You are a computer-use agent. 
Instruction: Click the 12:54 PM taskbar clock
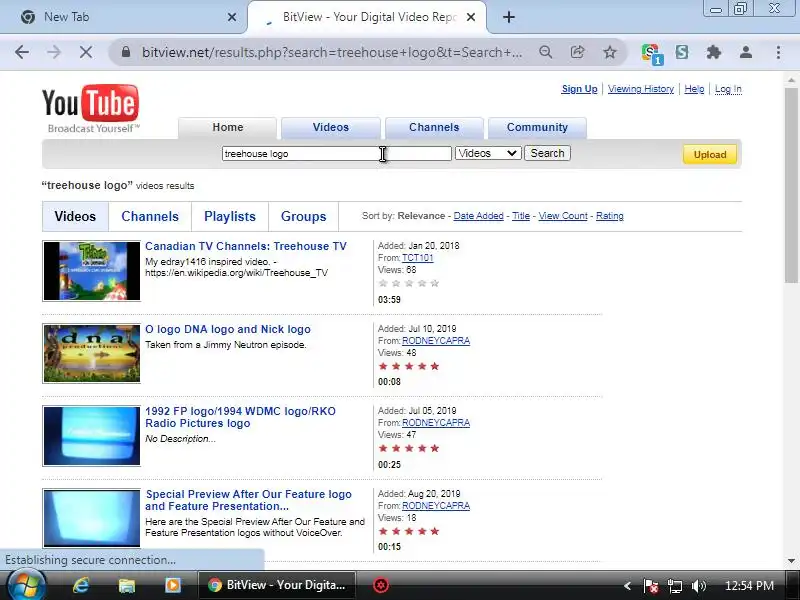click(x=749, y=586)
